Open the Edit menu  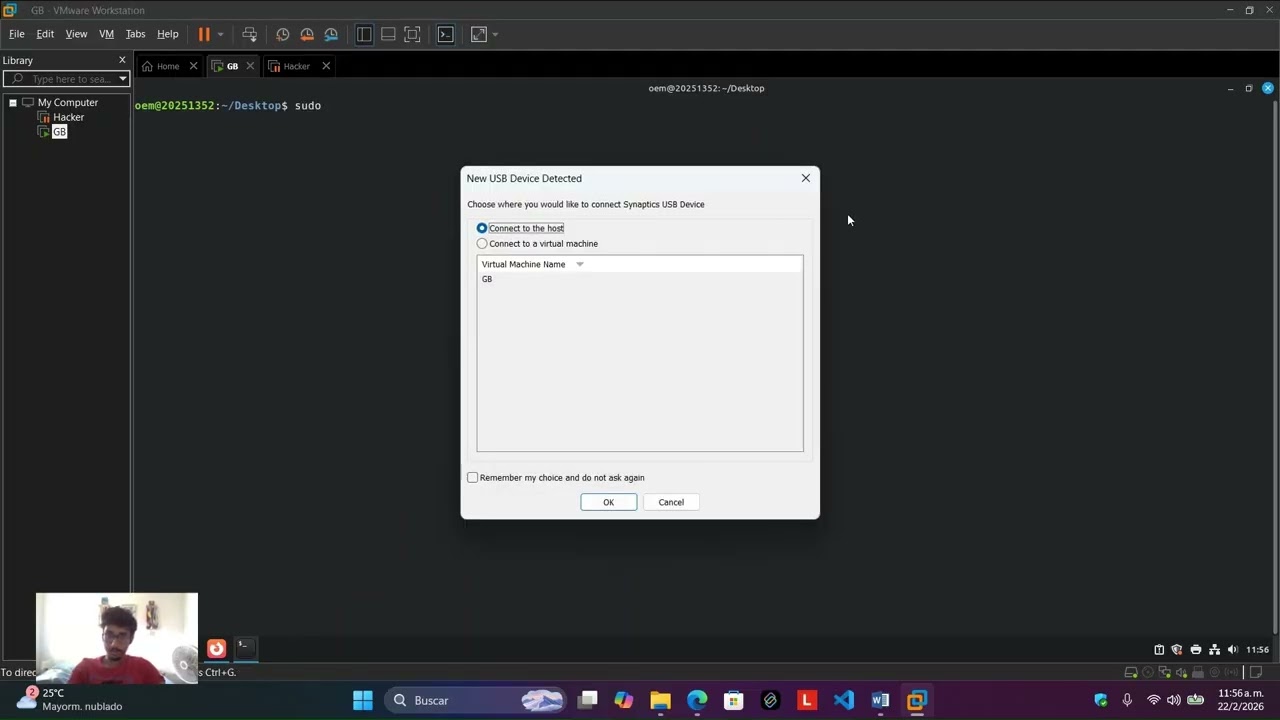[46, 34]
